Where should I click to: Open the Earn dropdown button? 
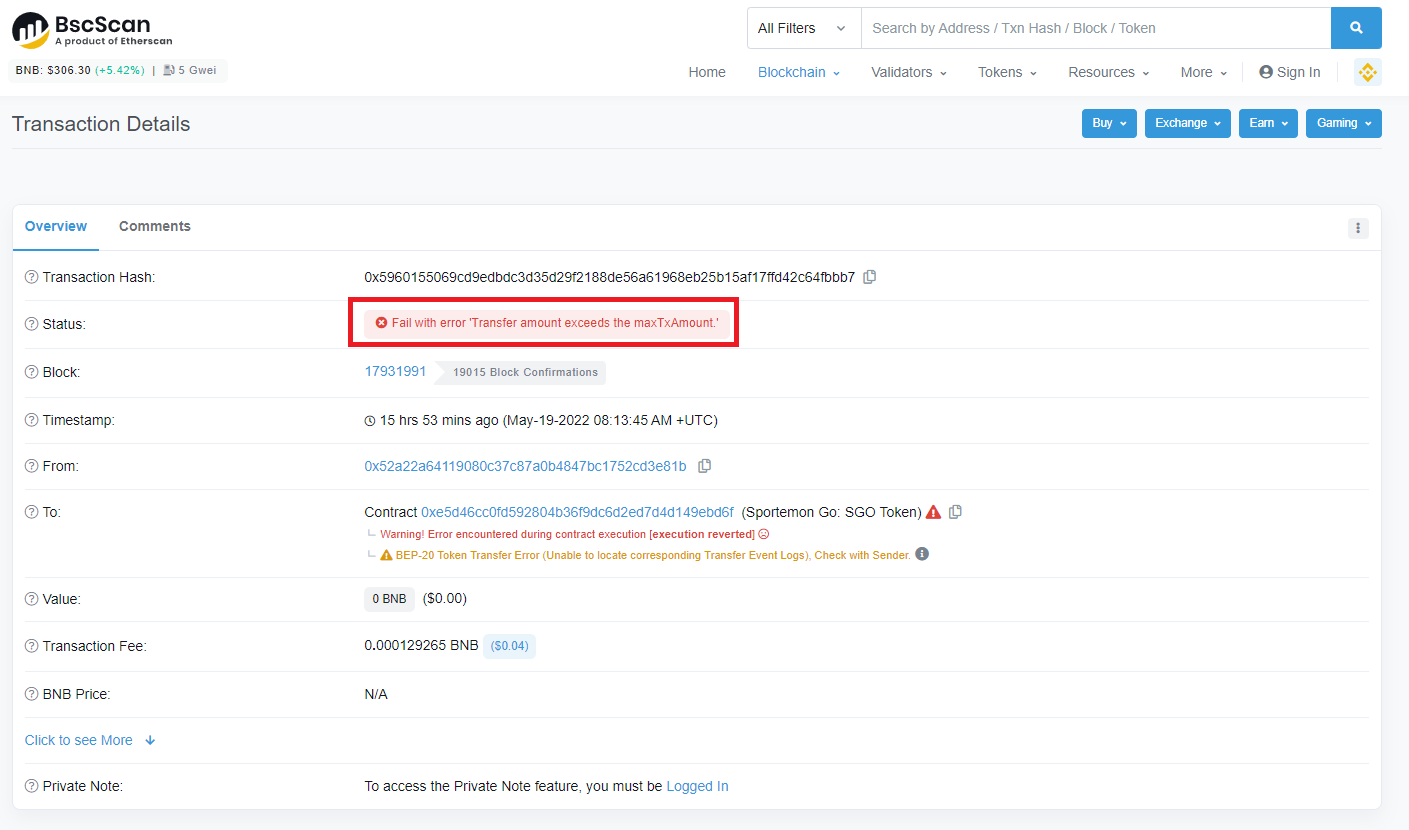pos(1268,123)
